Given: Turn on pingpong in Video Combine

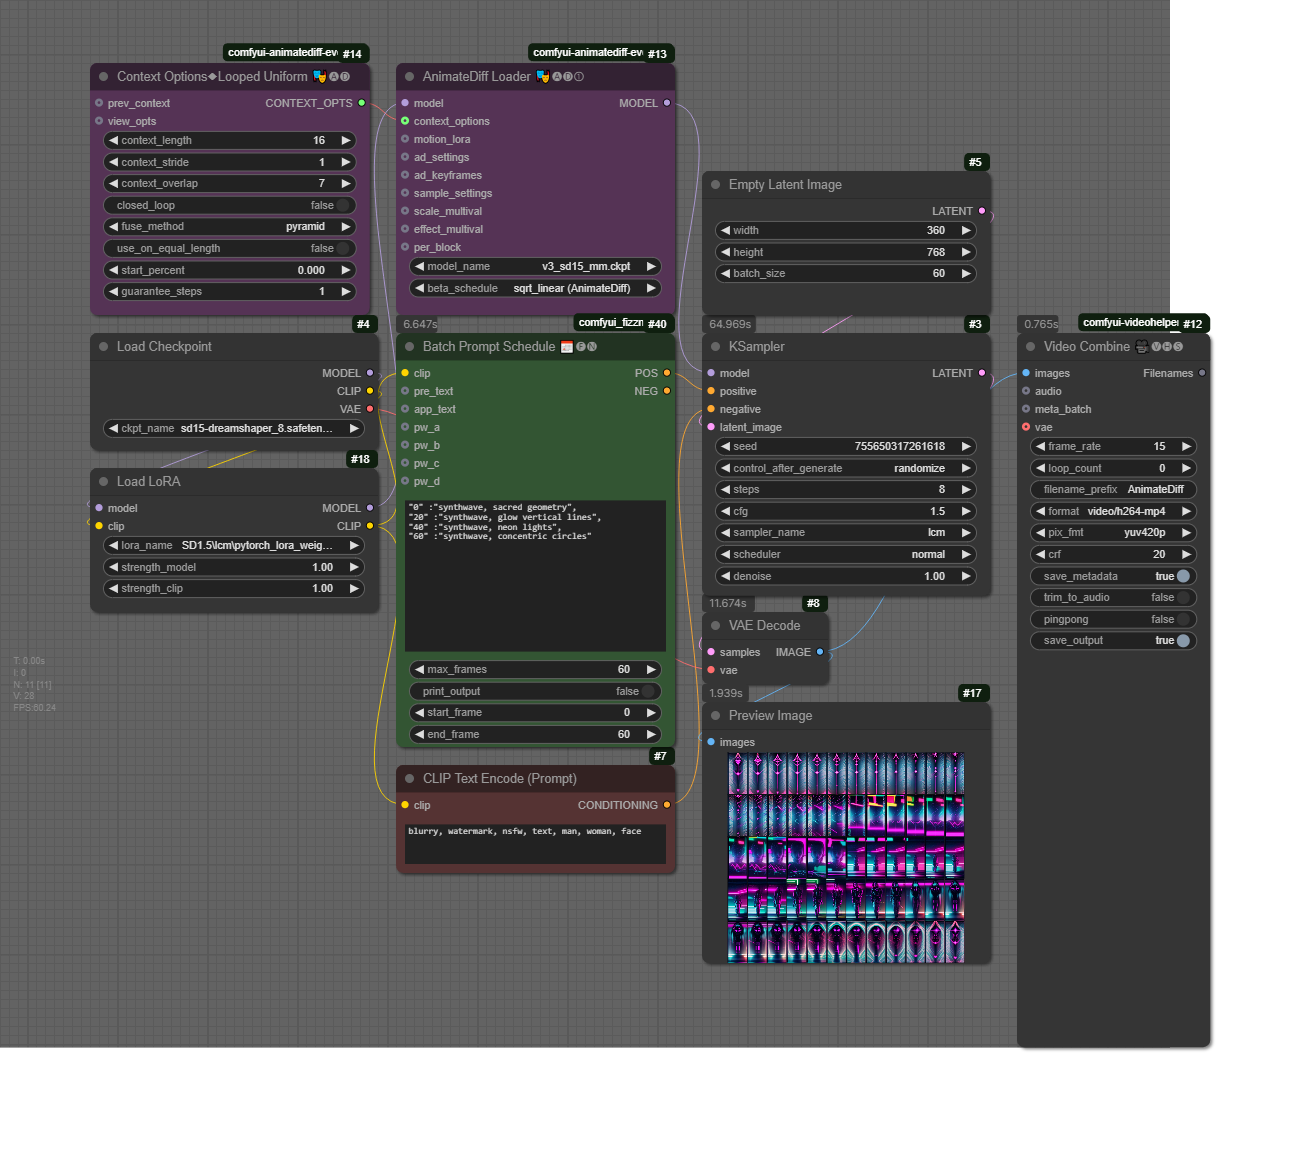Looking at the screenshot, I should coord(1183,620).
